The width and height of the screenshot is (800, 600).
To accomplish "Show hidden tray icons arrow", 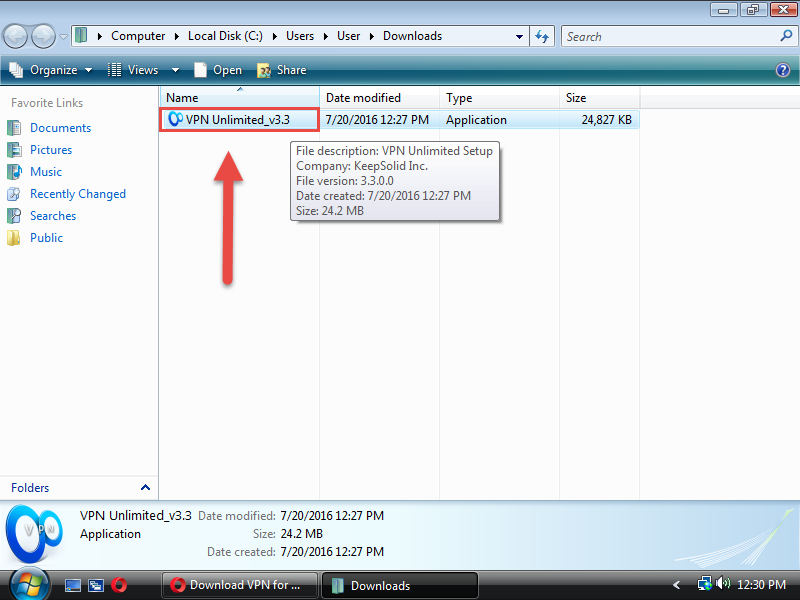I will click(677, 585).
